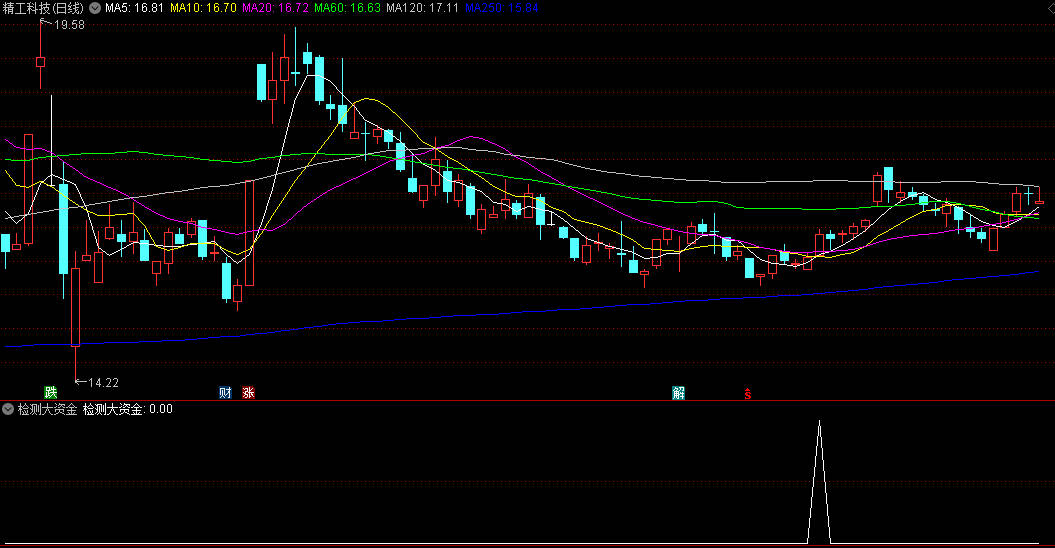Image resolution: width=1055 pixels, height=548 pixels.
Task: Click the red $ marker icon
Action: [748, 394]
